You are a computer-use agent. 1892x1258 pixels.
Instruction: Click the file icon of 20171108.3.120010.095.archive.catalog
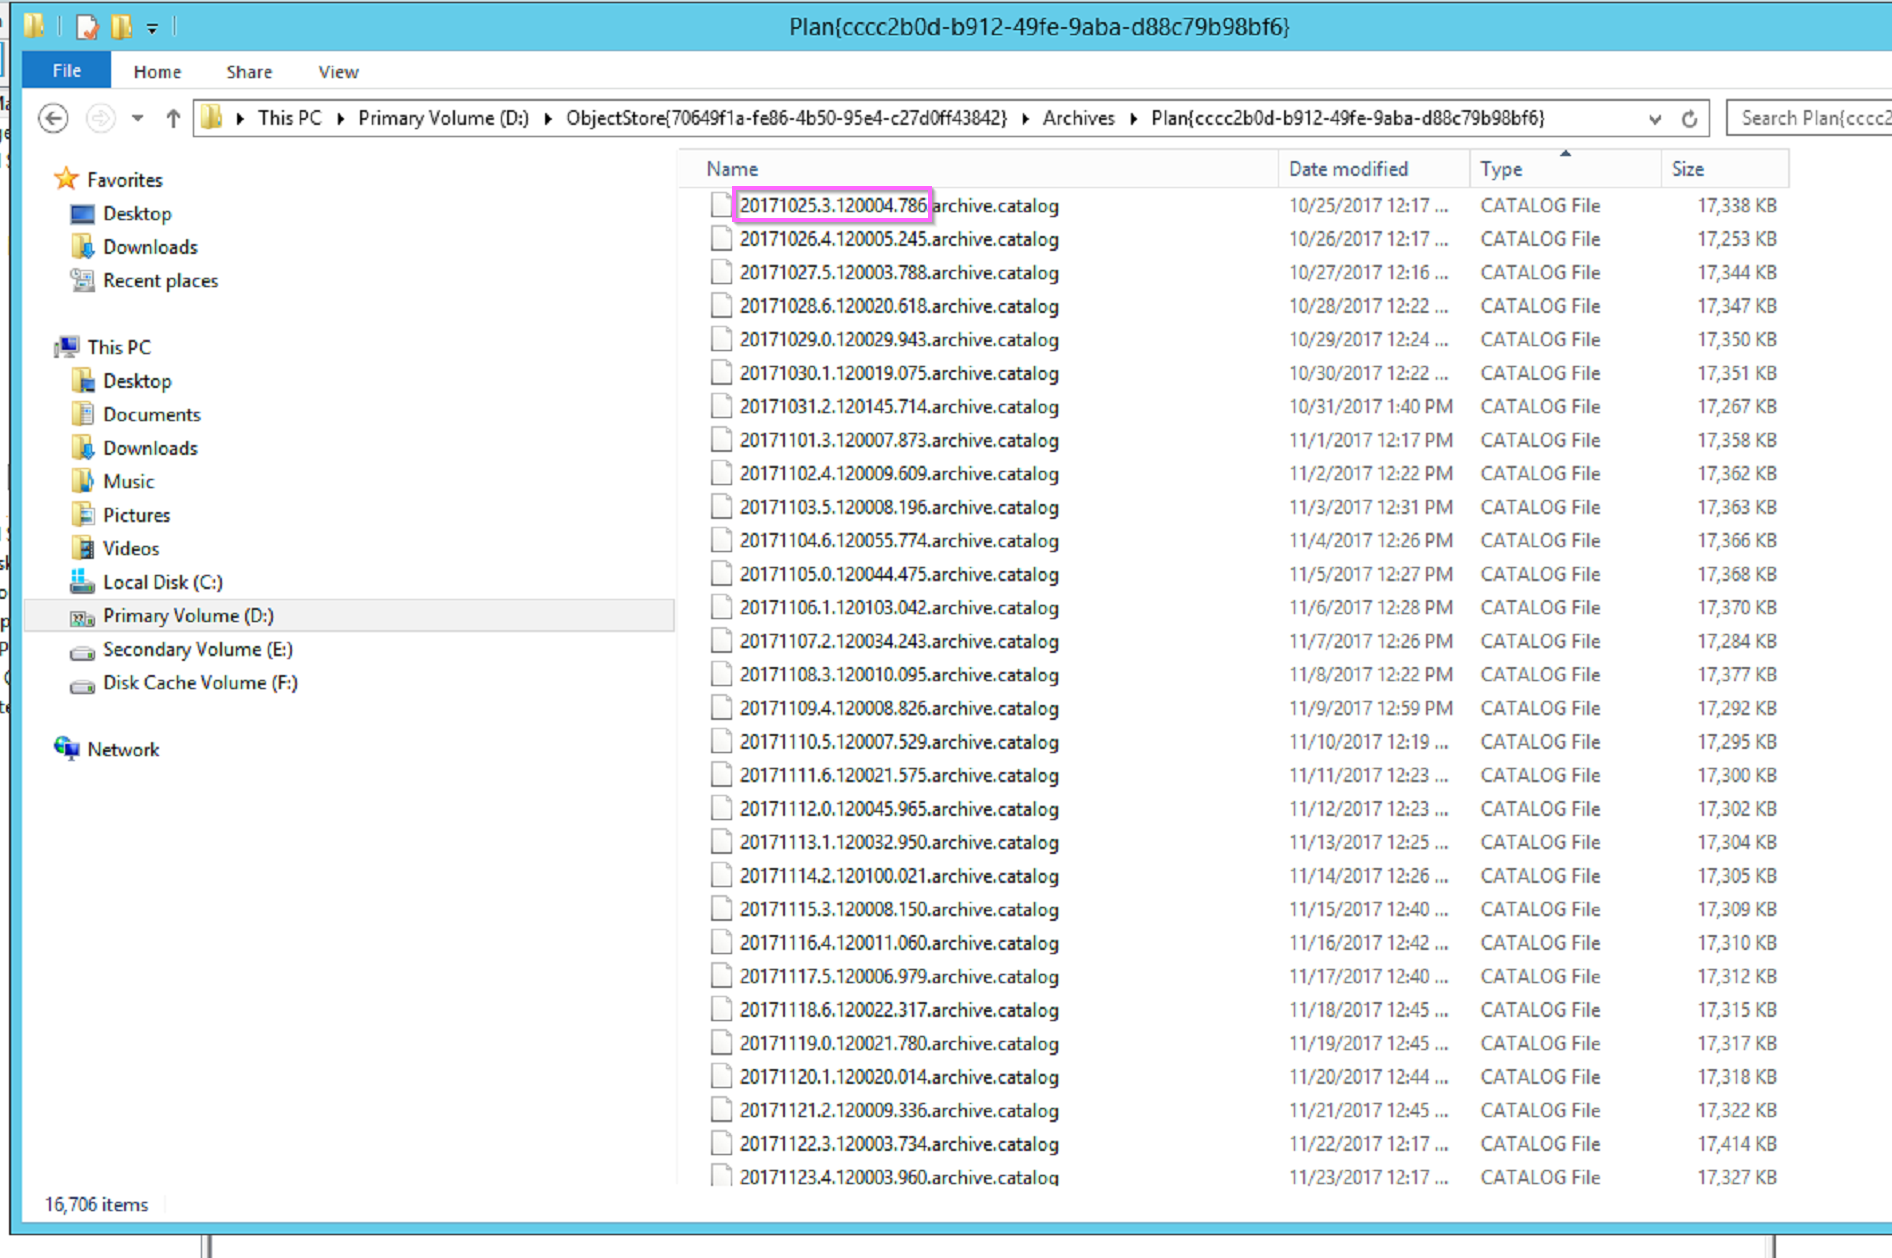pos(721,675)
